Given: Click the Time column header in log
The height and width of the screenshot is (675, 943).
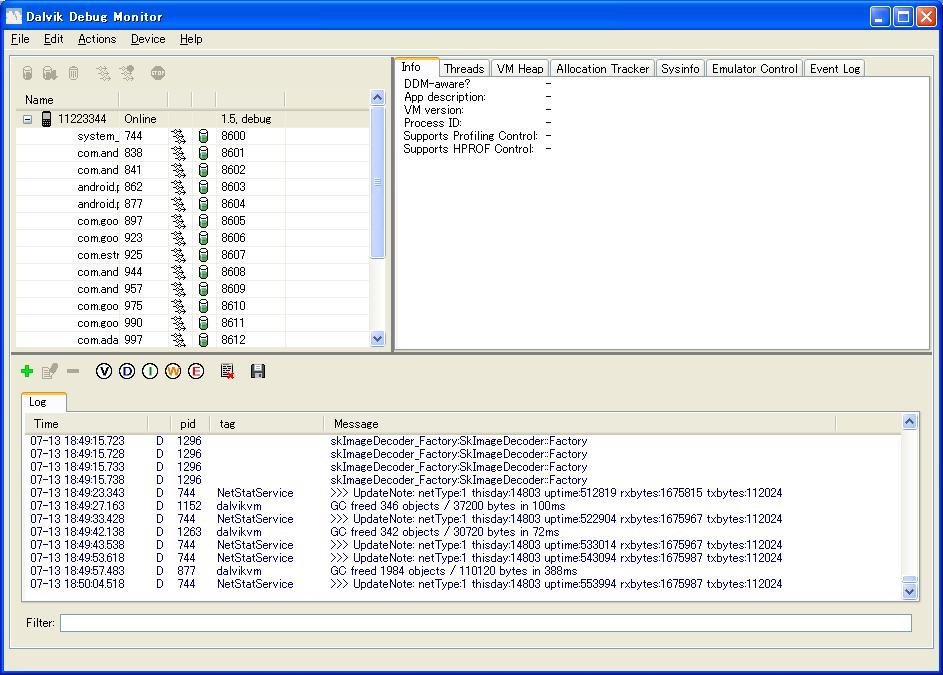Looking at the screenshot, I should 87,424.
